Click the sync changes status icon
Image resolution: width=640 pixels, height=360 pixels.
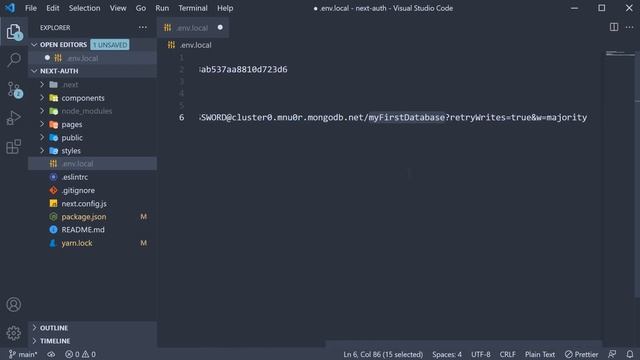tap(51, 354)
